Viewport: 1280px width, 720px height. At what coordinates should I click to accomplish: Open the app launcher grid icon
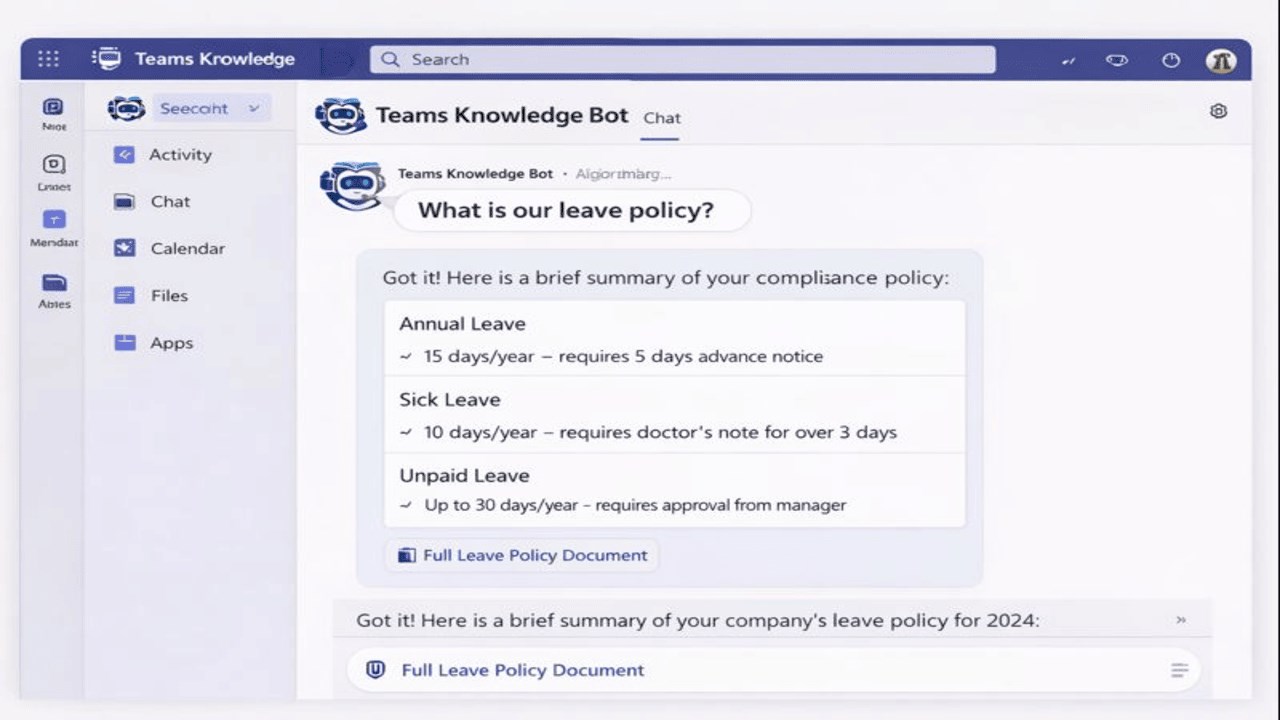click(x=48, y=59)
